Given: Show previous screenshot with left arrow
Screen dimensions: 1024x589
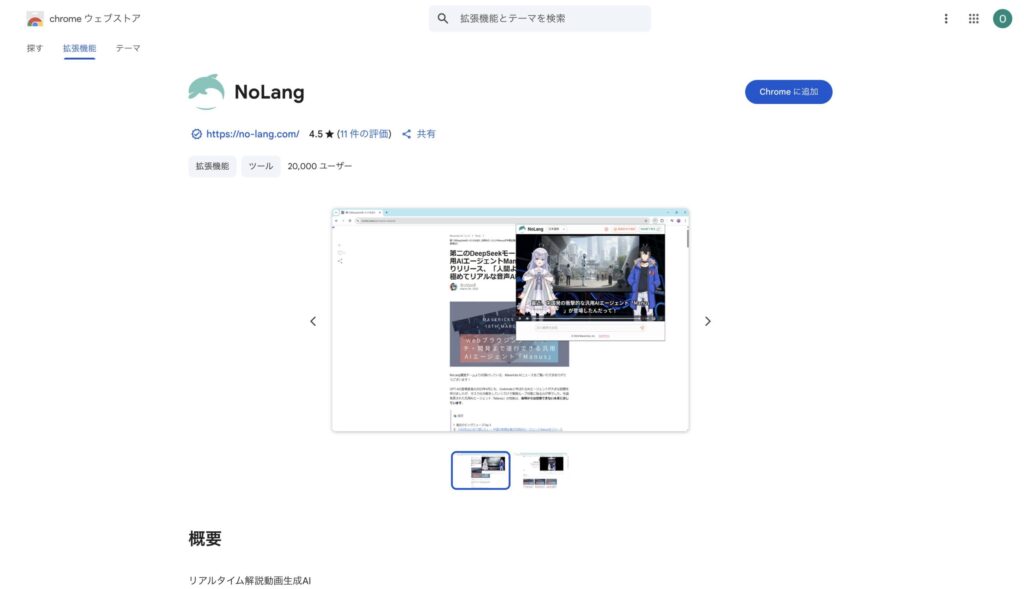Looking at the screenshot, I should click(313, 321).
